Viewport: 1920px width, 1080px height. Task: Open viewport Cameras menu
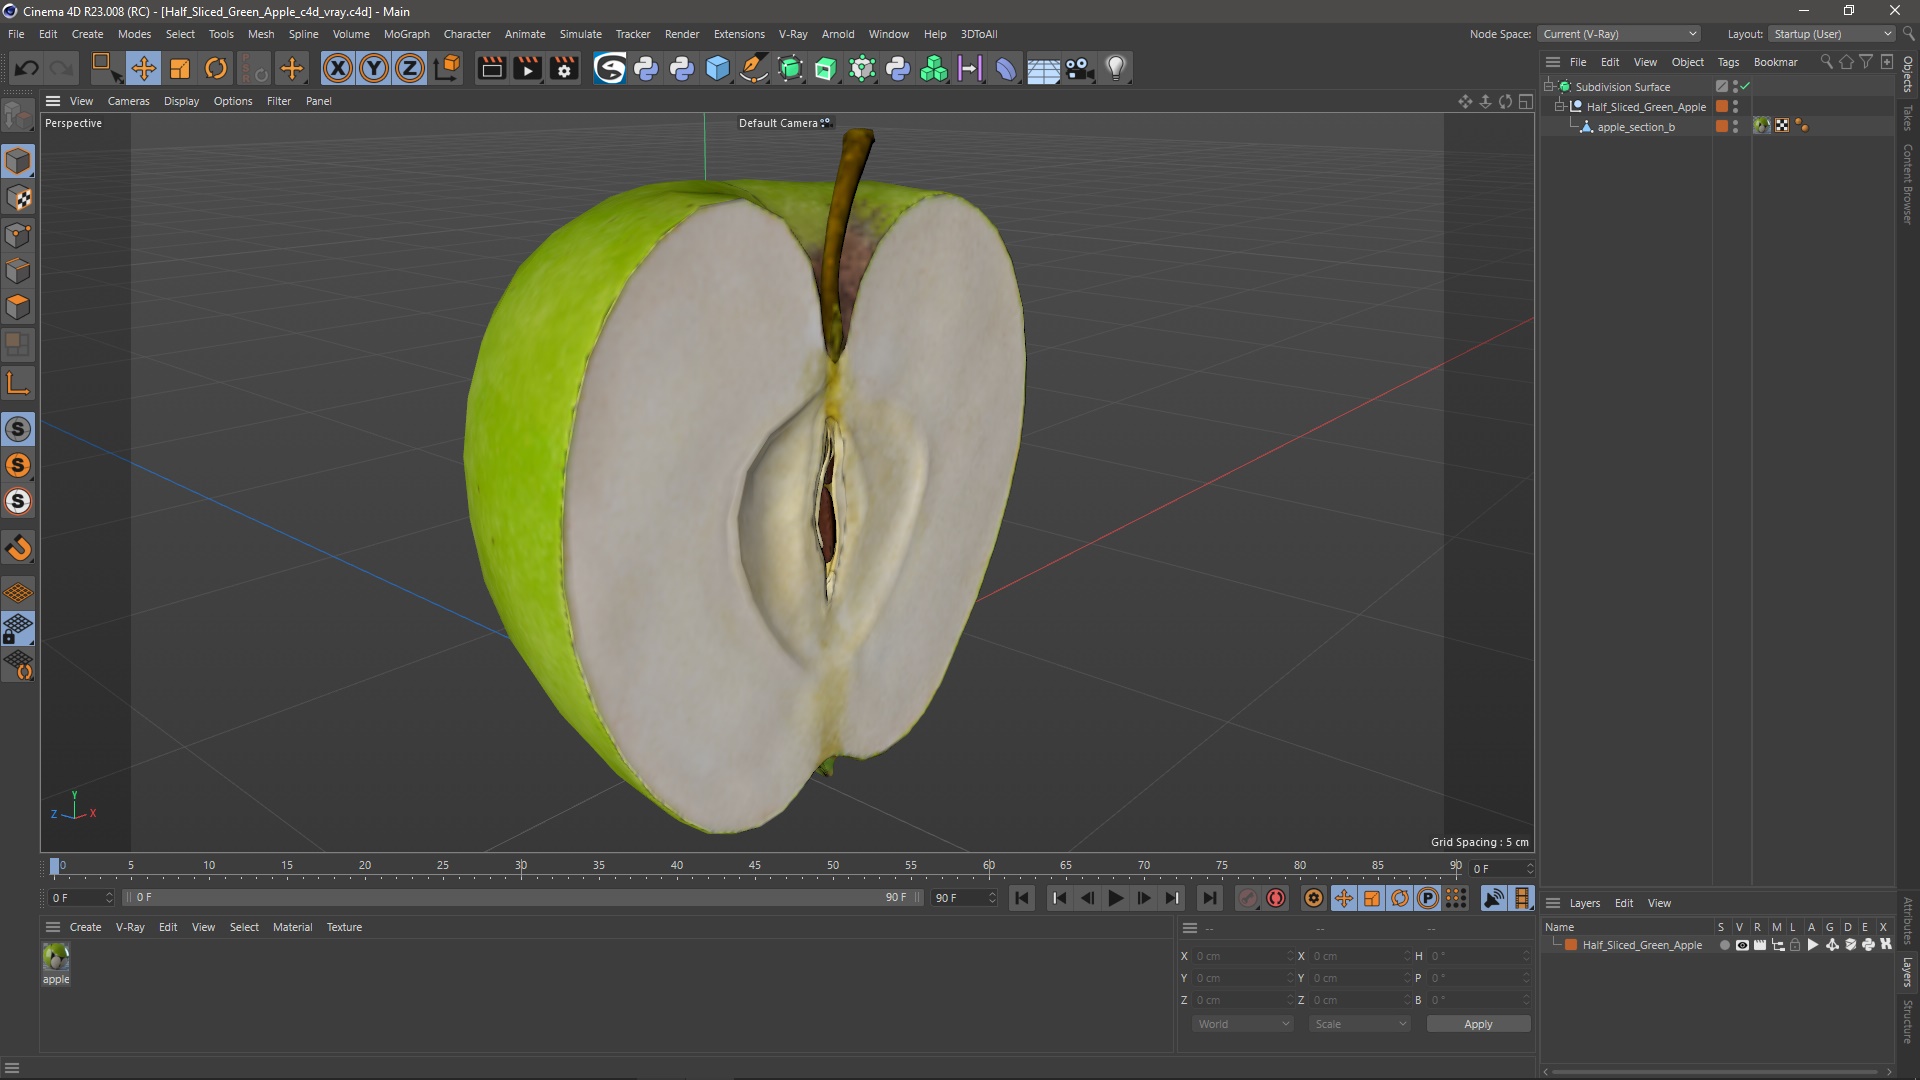[x=128, y=101]
